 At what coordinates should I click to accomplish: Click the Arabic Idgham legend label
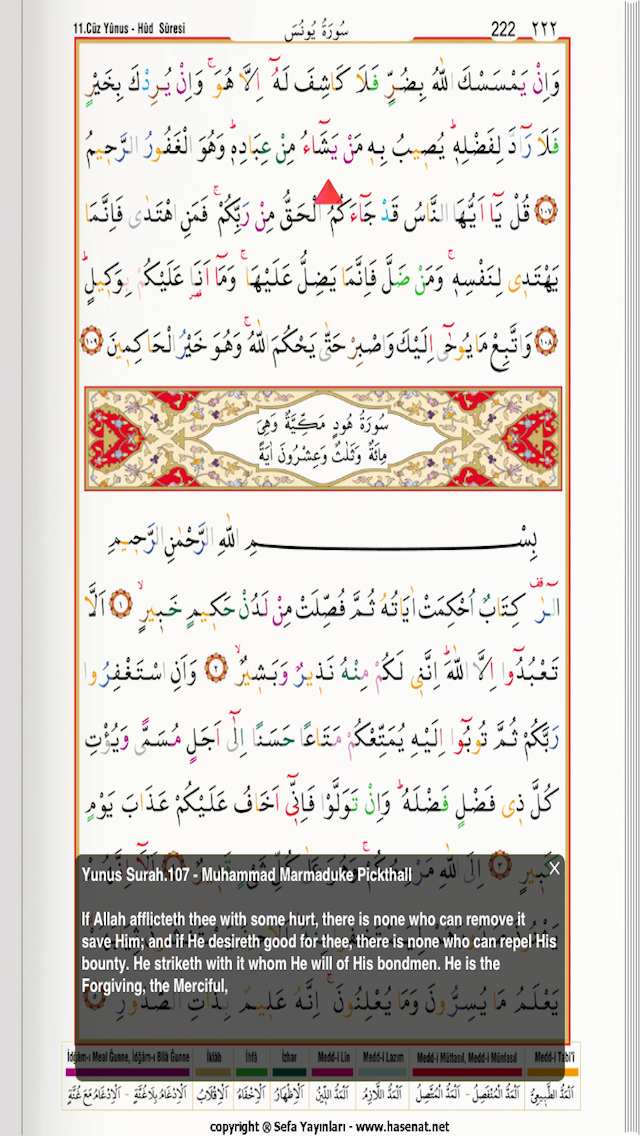[x=127, y=1094]
